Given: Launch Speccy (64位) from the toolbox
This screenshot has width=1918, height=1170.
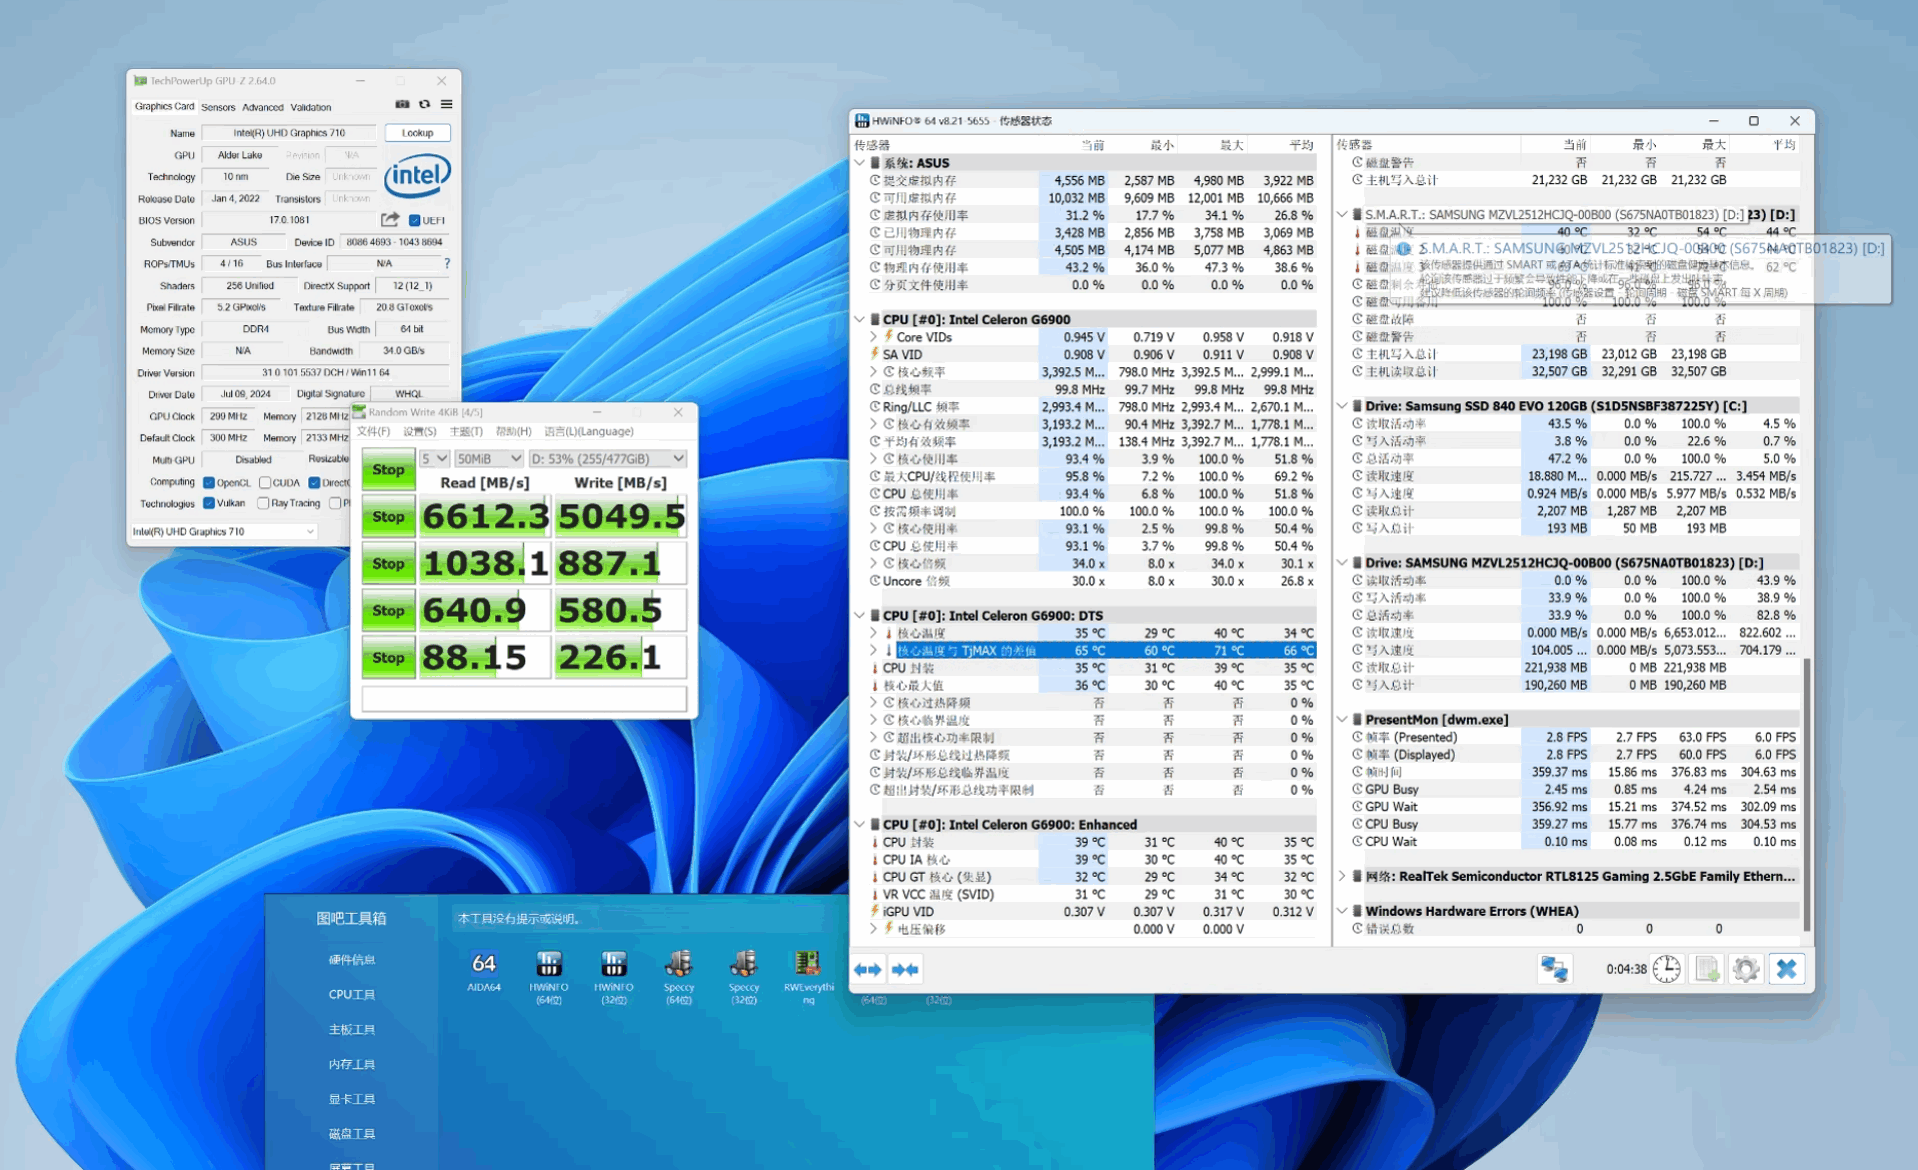Looking at the screenshot, I should point(679,977).
